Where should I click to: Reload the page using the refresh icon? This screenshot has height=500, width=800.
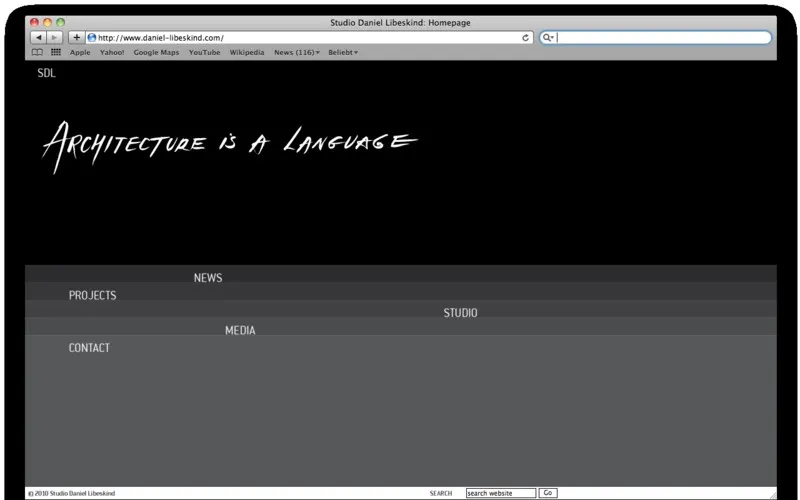click(525, 38)
